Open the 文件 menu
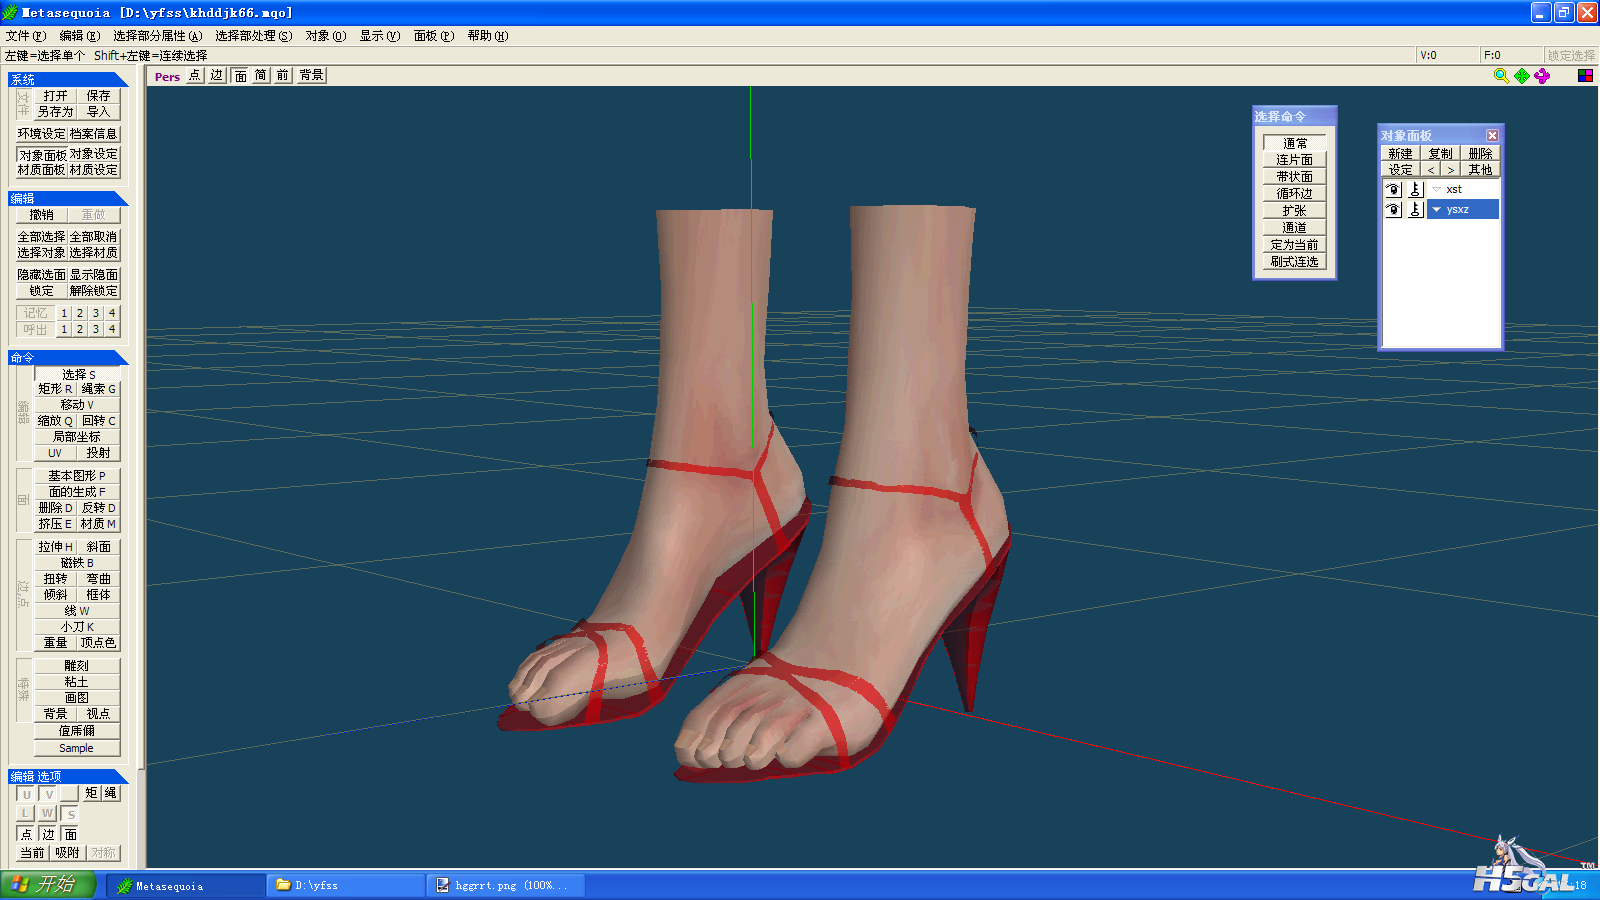 click(x=25, y=36)
